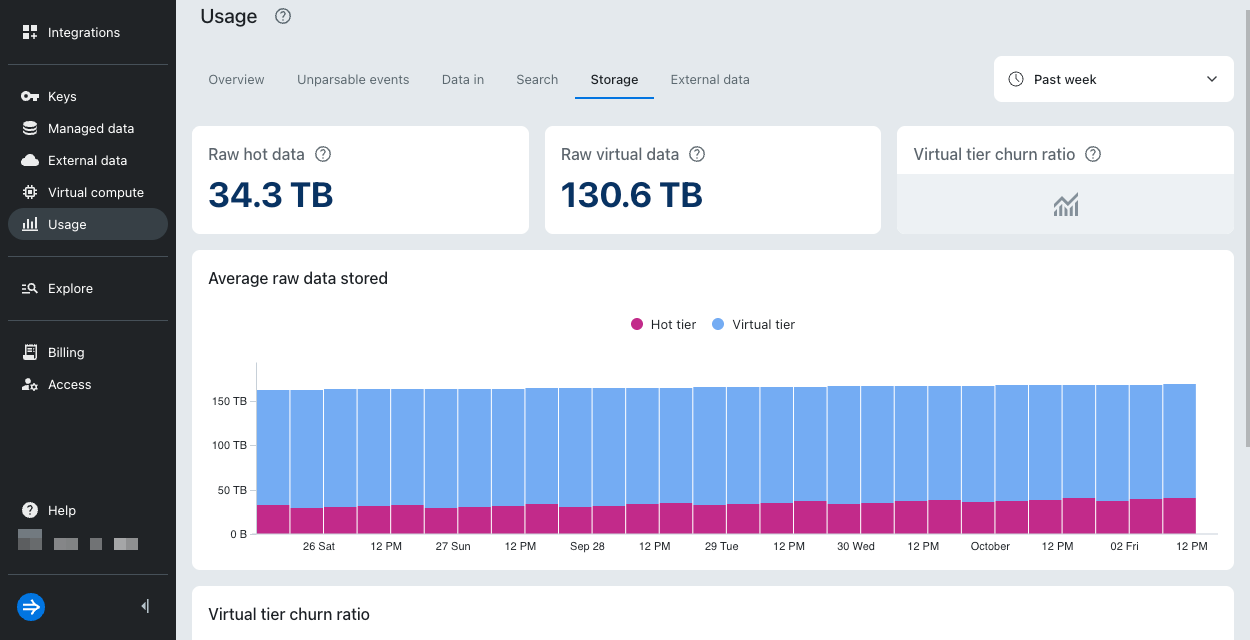This screenshot has width=1250, height=640.
Task: Switch to the Unparsable events tab
Action: 353,79
